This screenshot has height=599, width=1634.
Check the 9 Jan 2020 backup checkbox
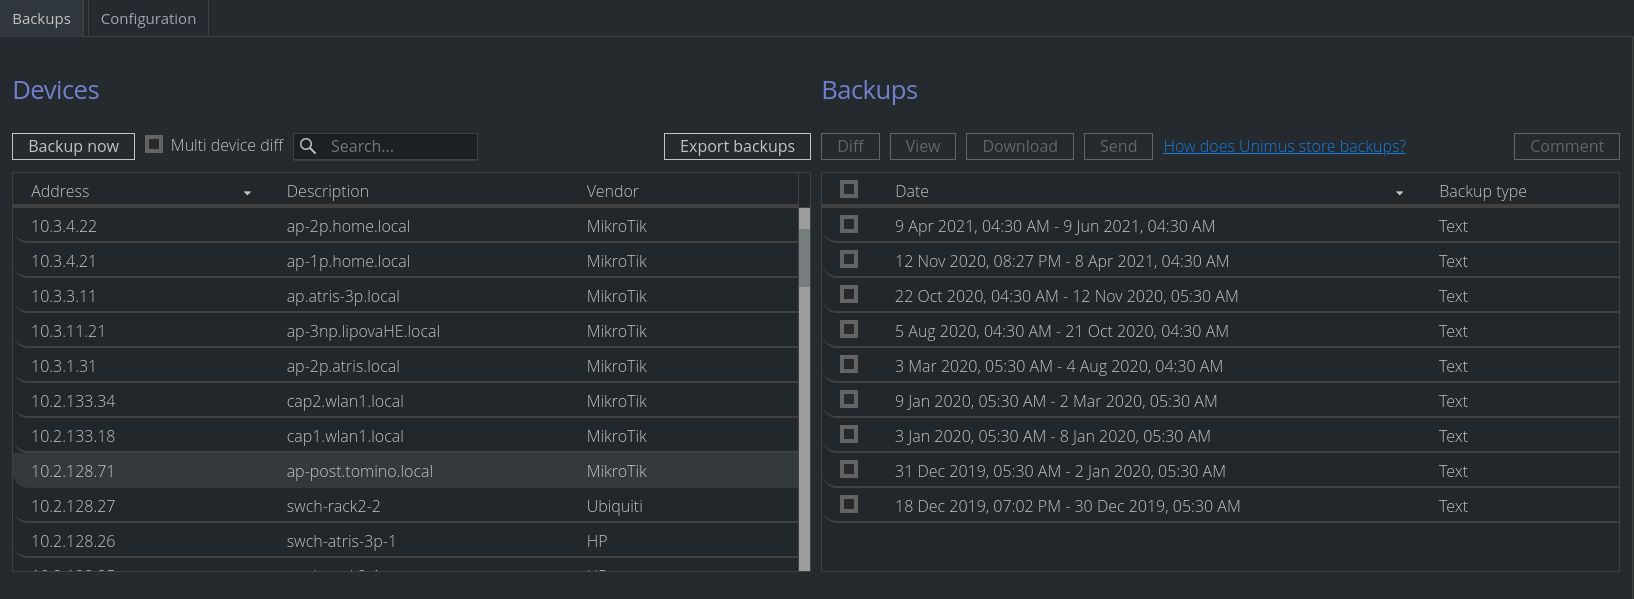coord(849,399)
